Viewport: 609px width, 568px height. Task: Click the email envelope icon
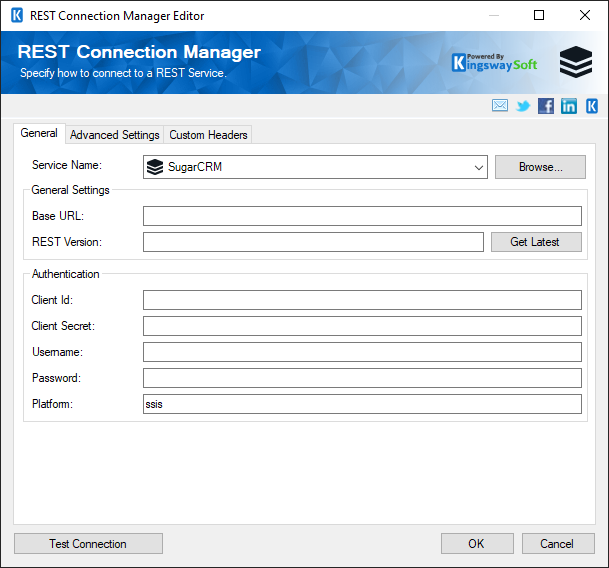(499, 106)
